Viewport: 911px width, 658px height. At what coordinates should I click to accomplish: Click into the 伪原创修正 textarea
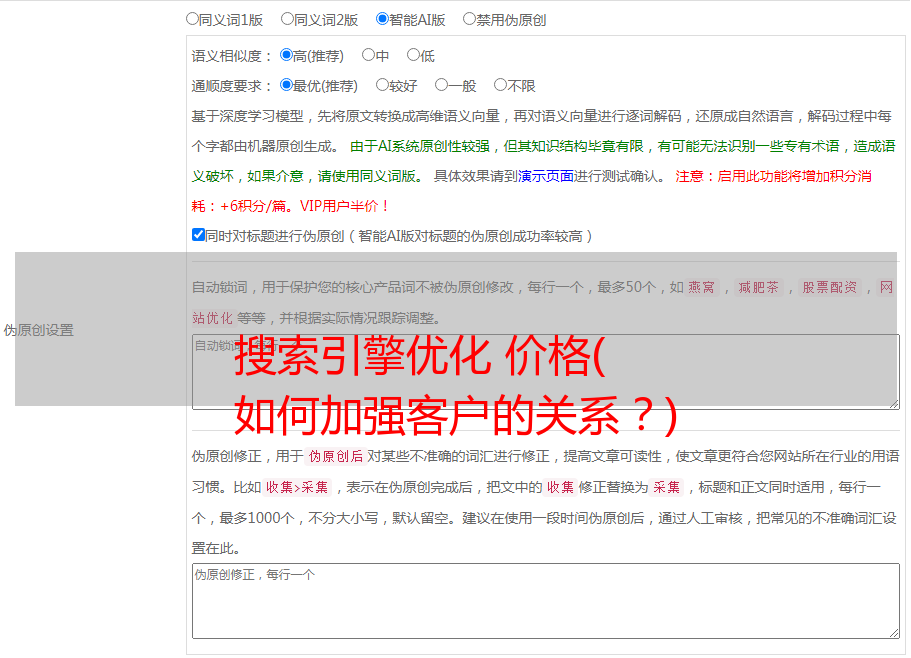(x=546, y=601)
